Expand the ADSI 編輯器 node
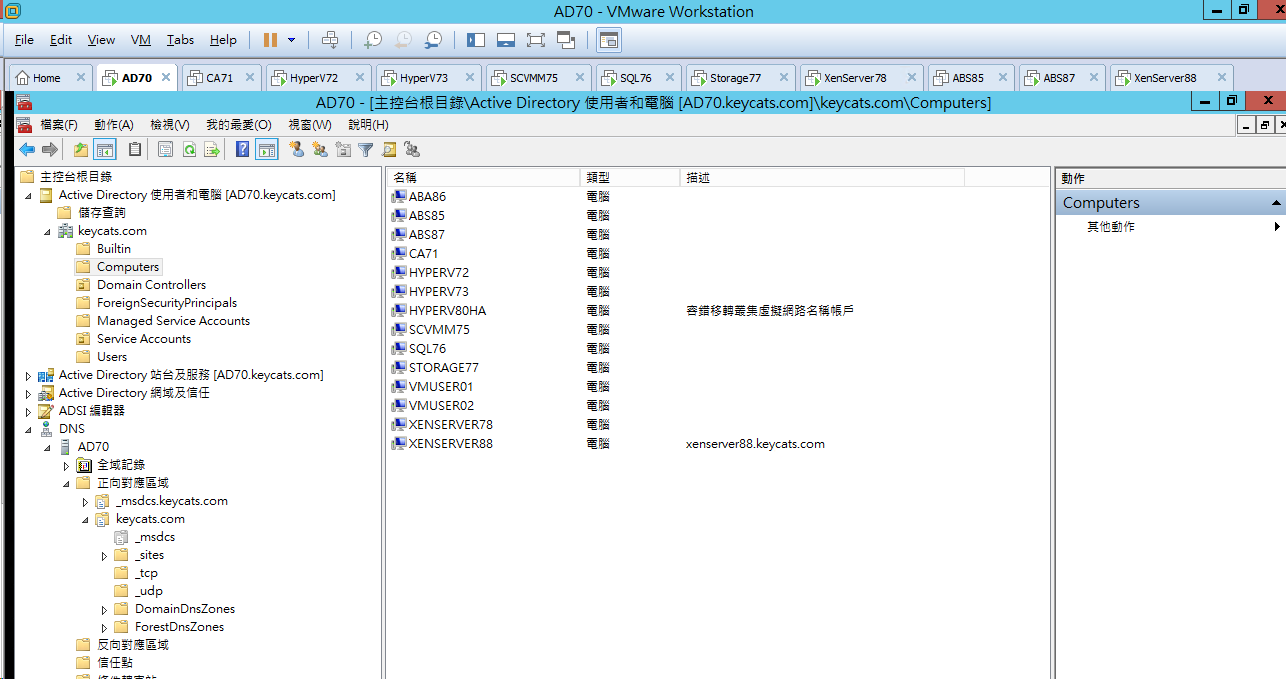The image size is (1286, 679). point(28,411)
